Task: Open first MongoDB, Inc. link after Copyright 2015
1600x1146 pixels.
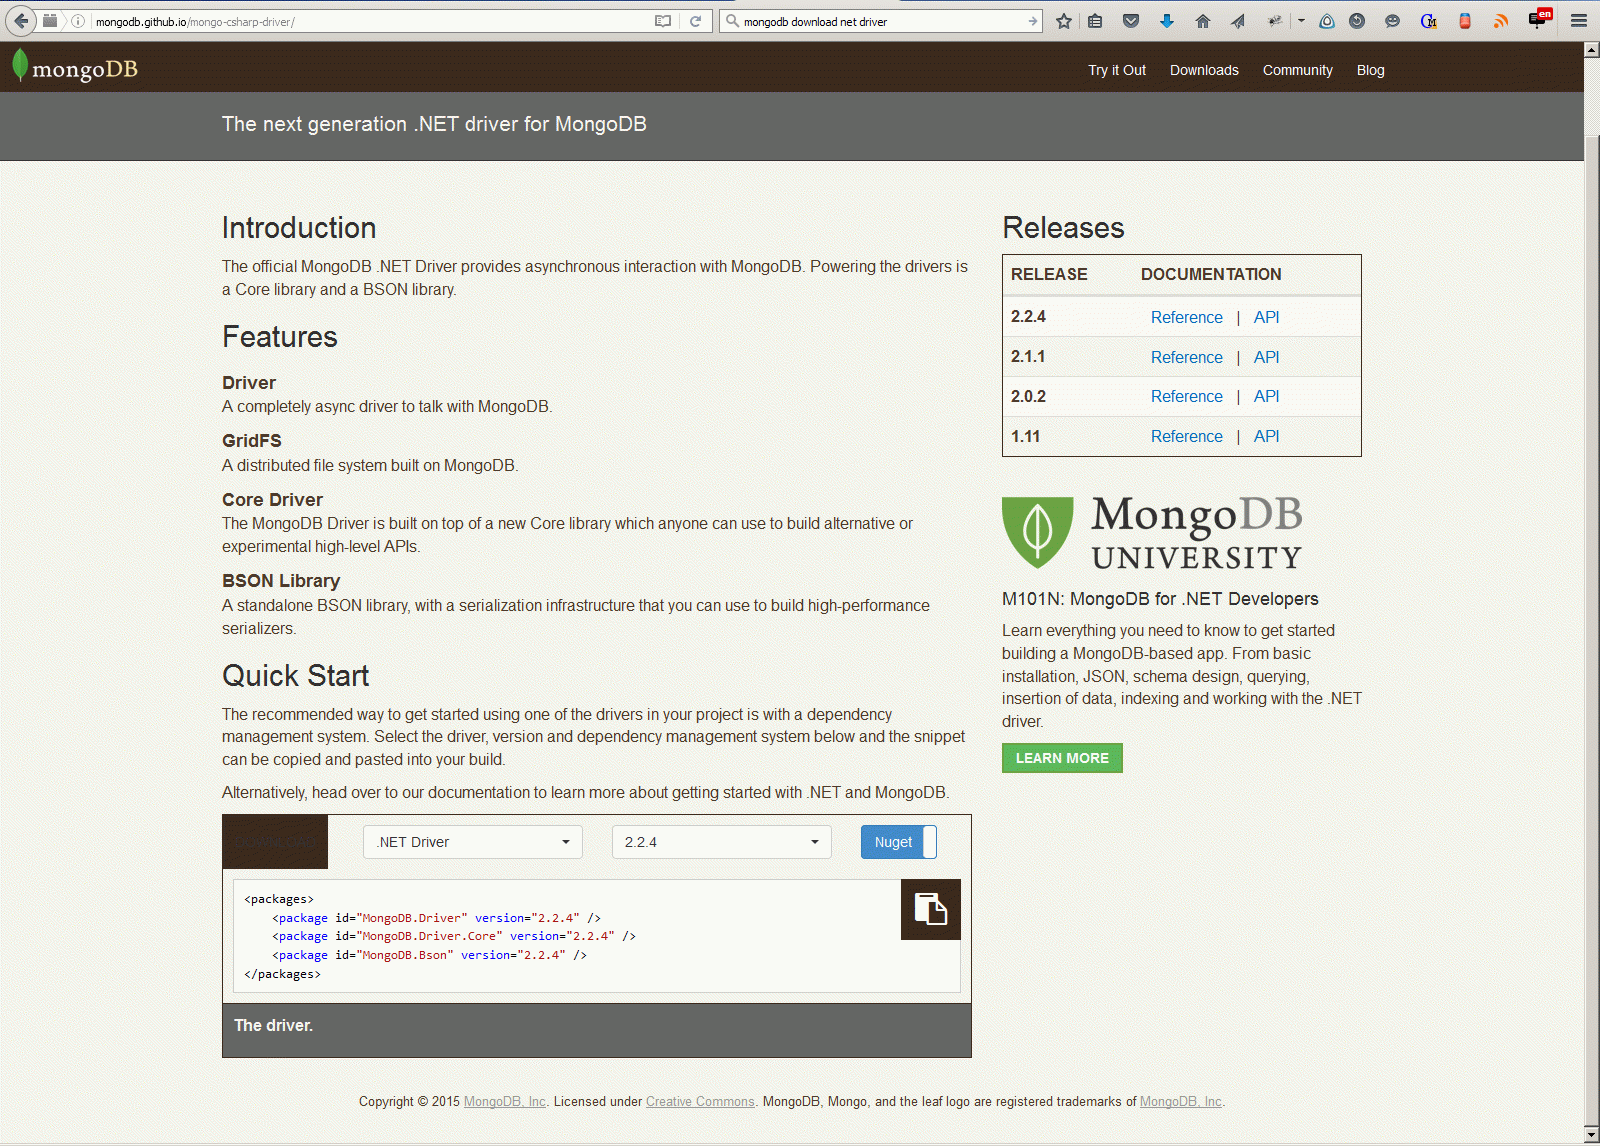Action: point(505,1102)
